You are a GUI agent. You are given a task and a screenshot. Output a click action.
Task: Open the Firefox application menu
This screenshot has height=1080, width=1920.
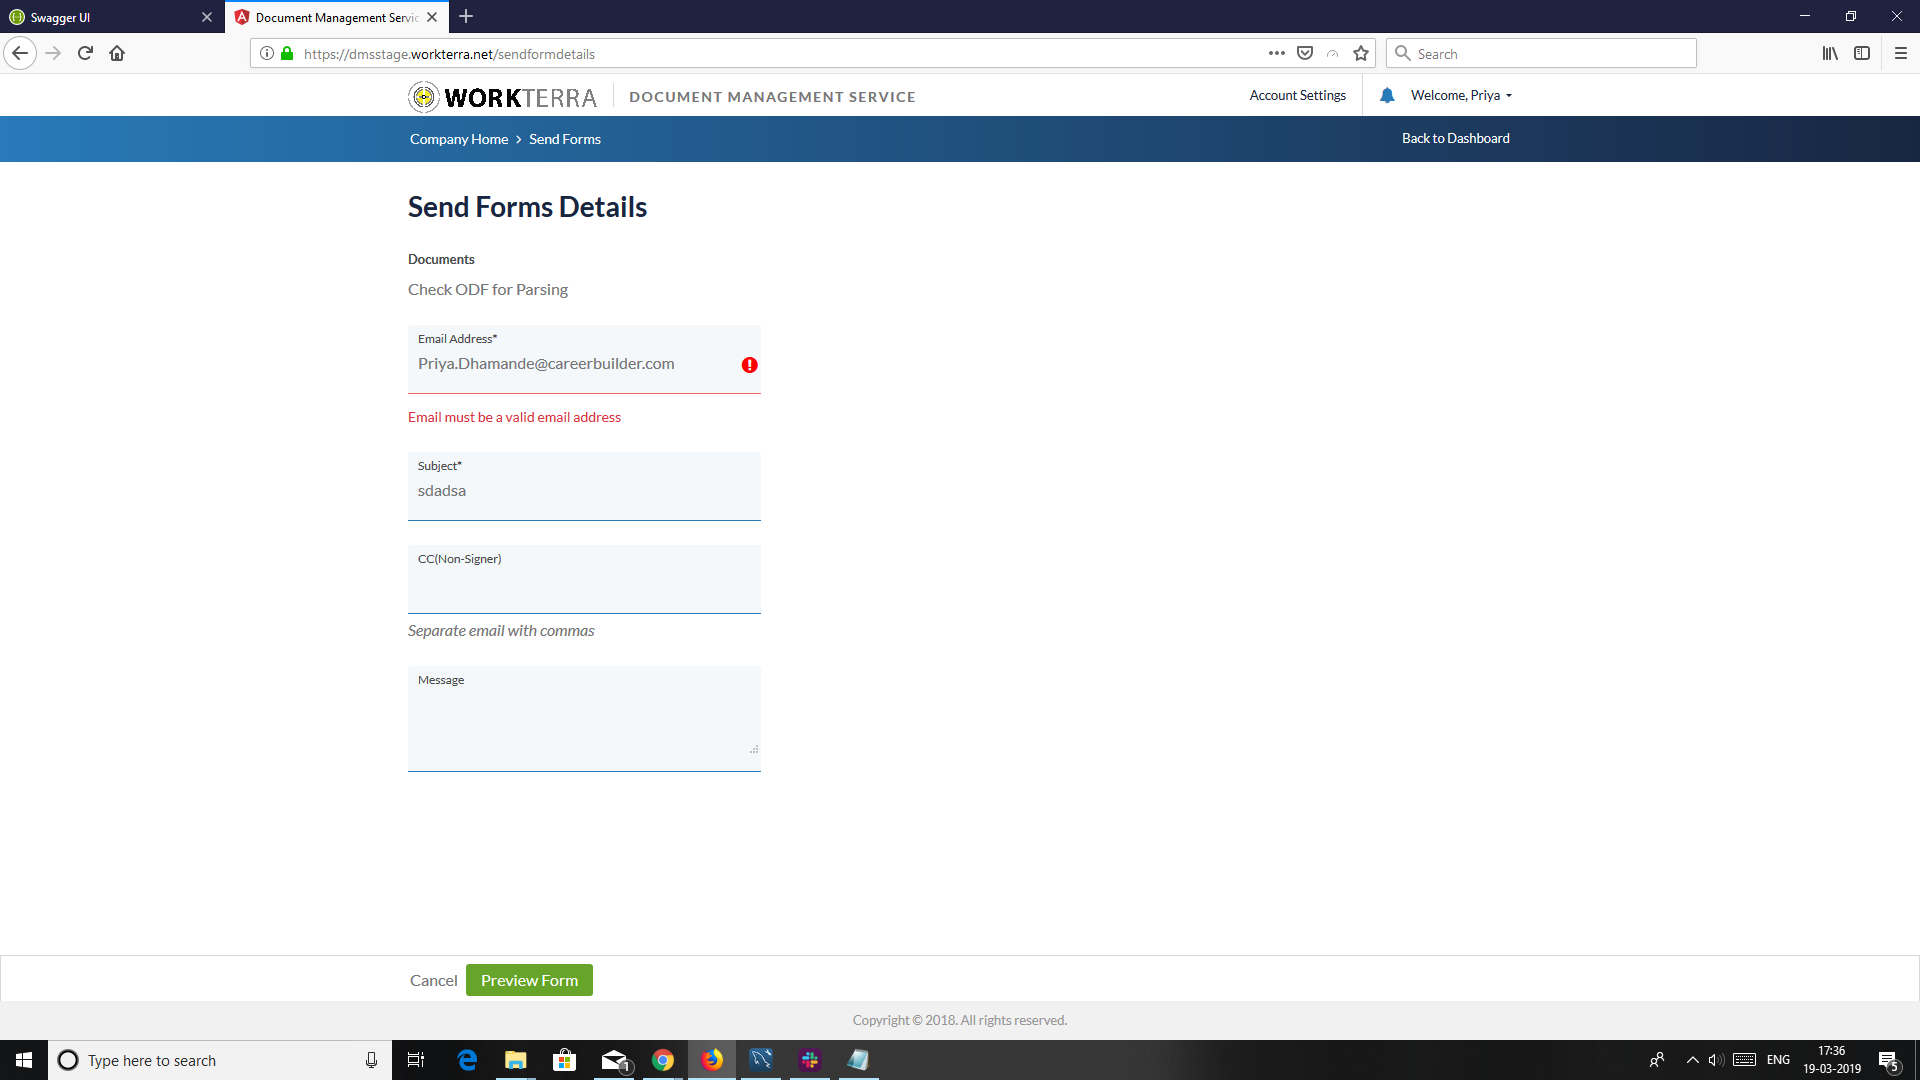1902,53
